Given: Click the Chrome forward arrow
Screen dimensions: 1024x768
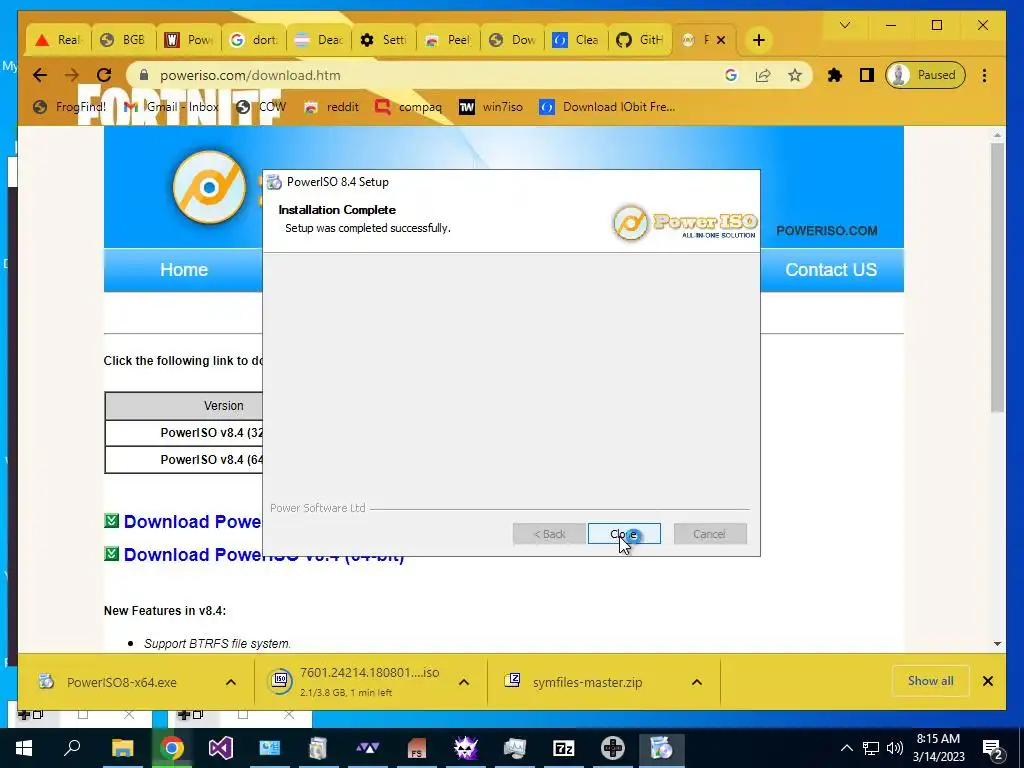Looking at the screenshot, I should (x=72, y=75).
